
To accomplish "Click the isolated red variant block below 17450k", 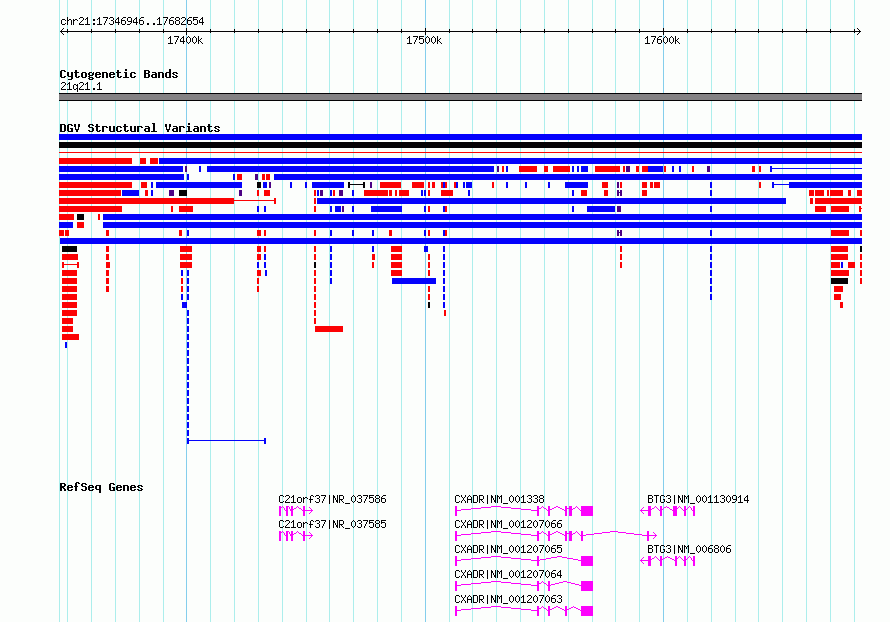I will 329,329.
